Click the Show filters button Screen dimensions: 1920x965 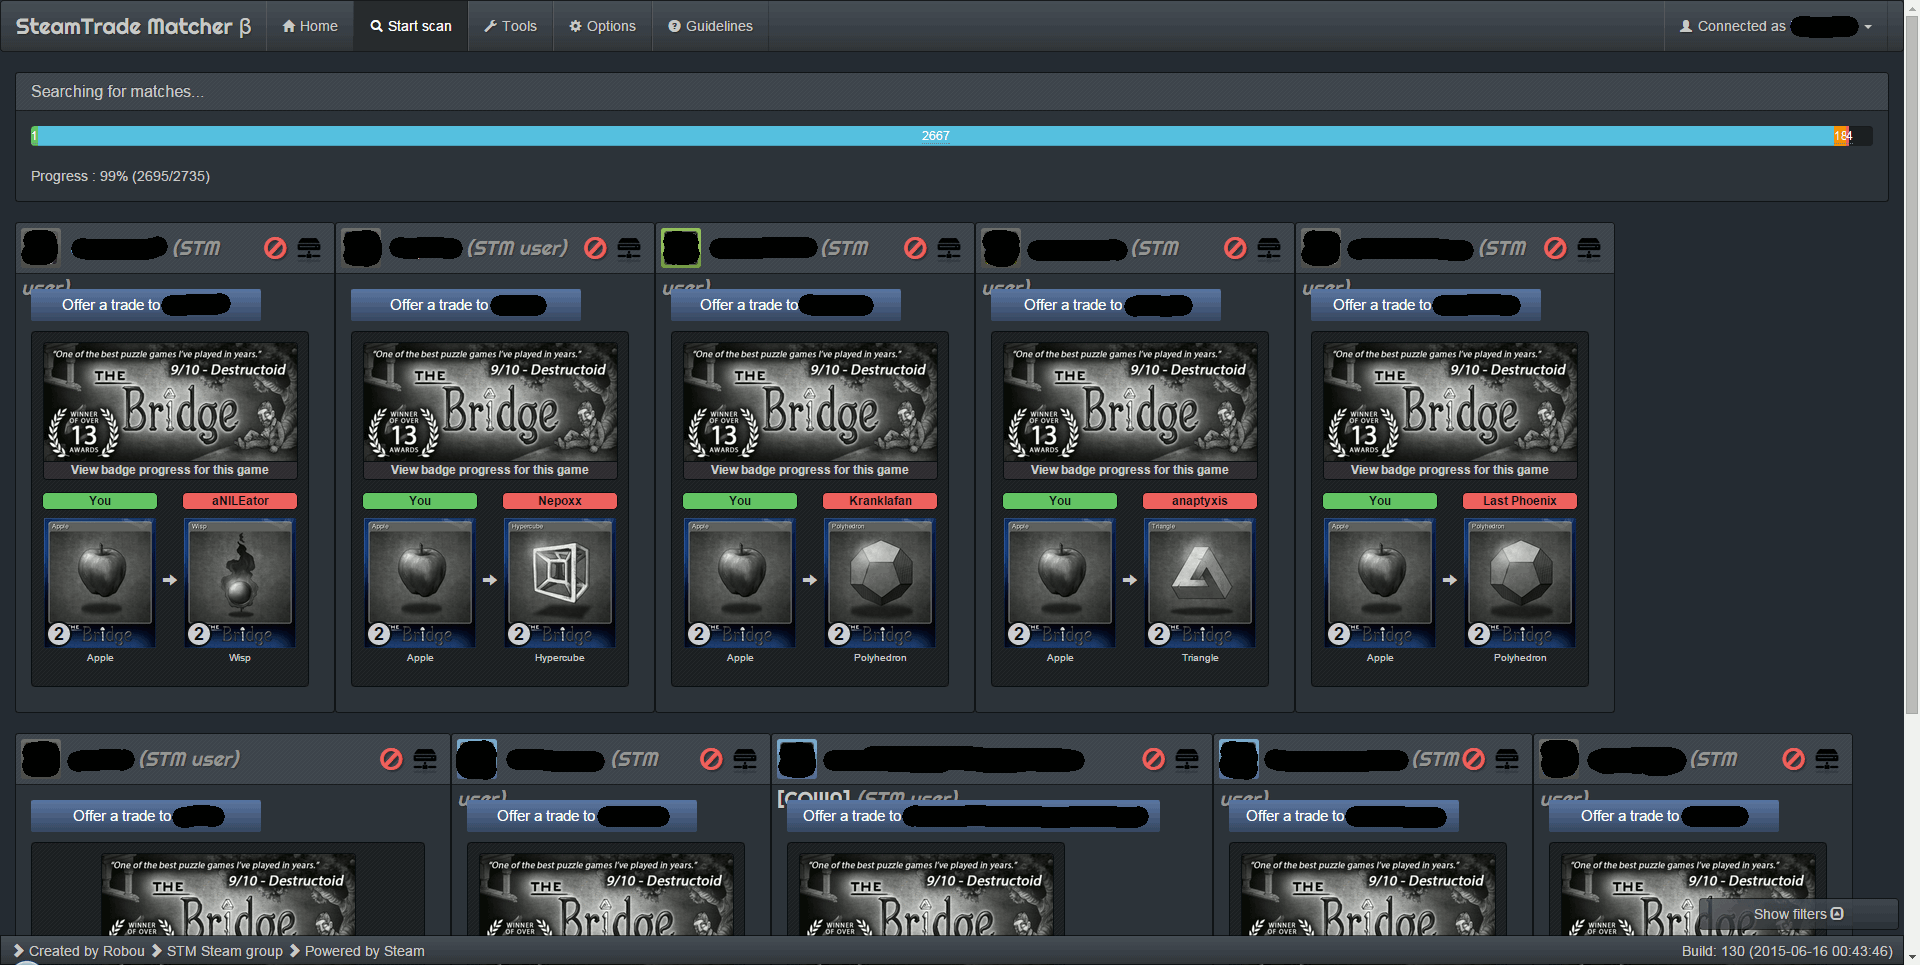coord(1798,914)
